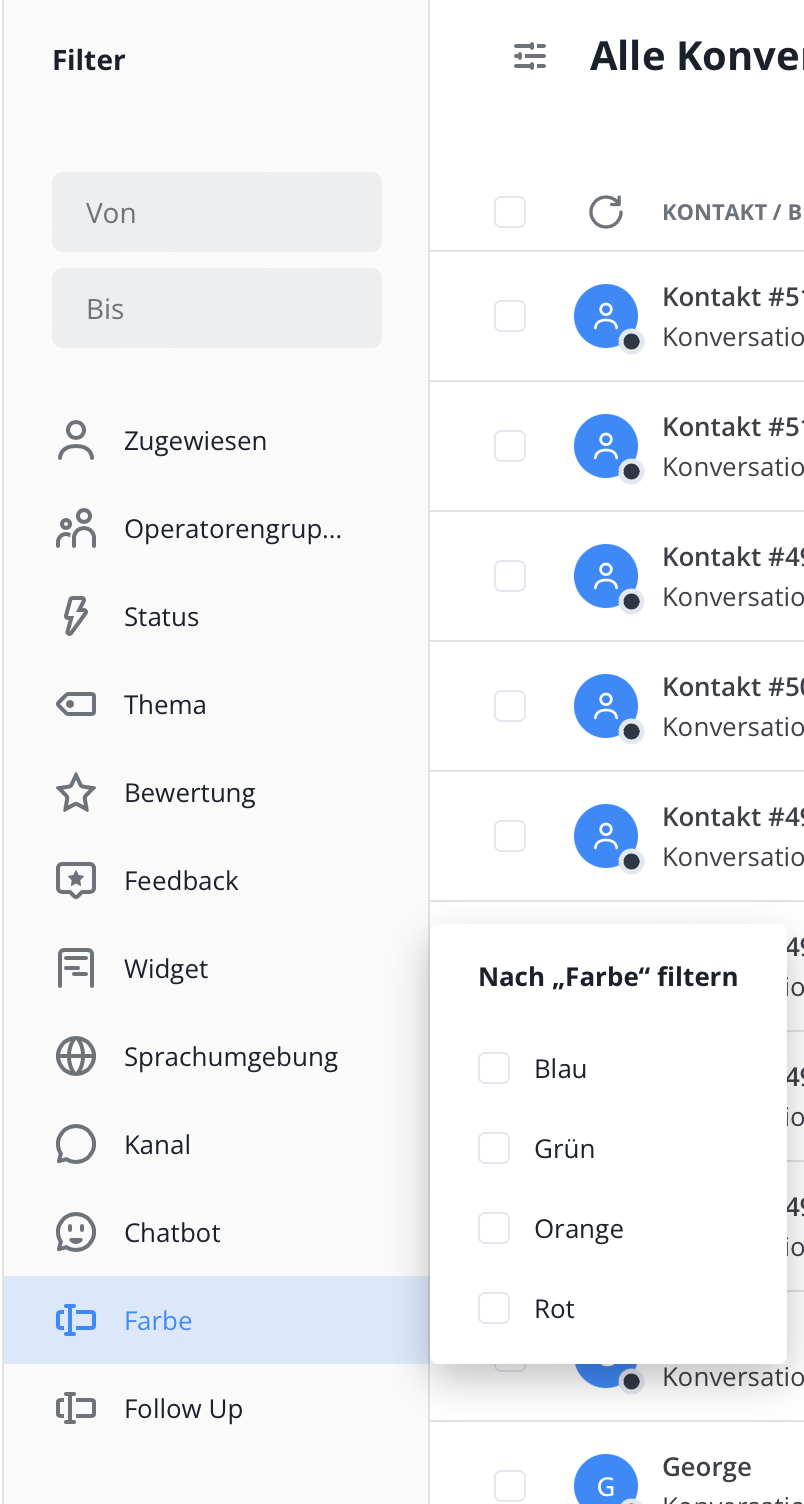Screen dimensions: 804x1504
Task: Enable the Rot color filter checkbox
Action: pos(494,1308)
